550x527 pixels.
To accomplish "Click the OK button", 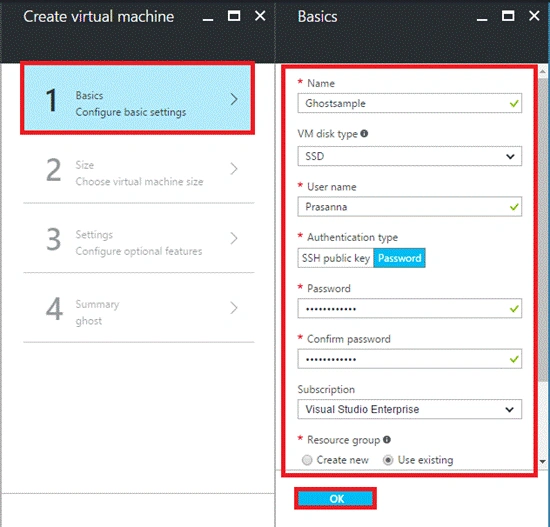I will coord(335,499).
